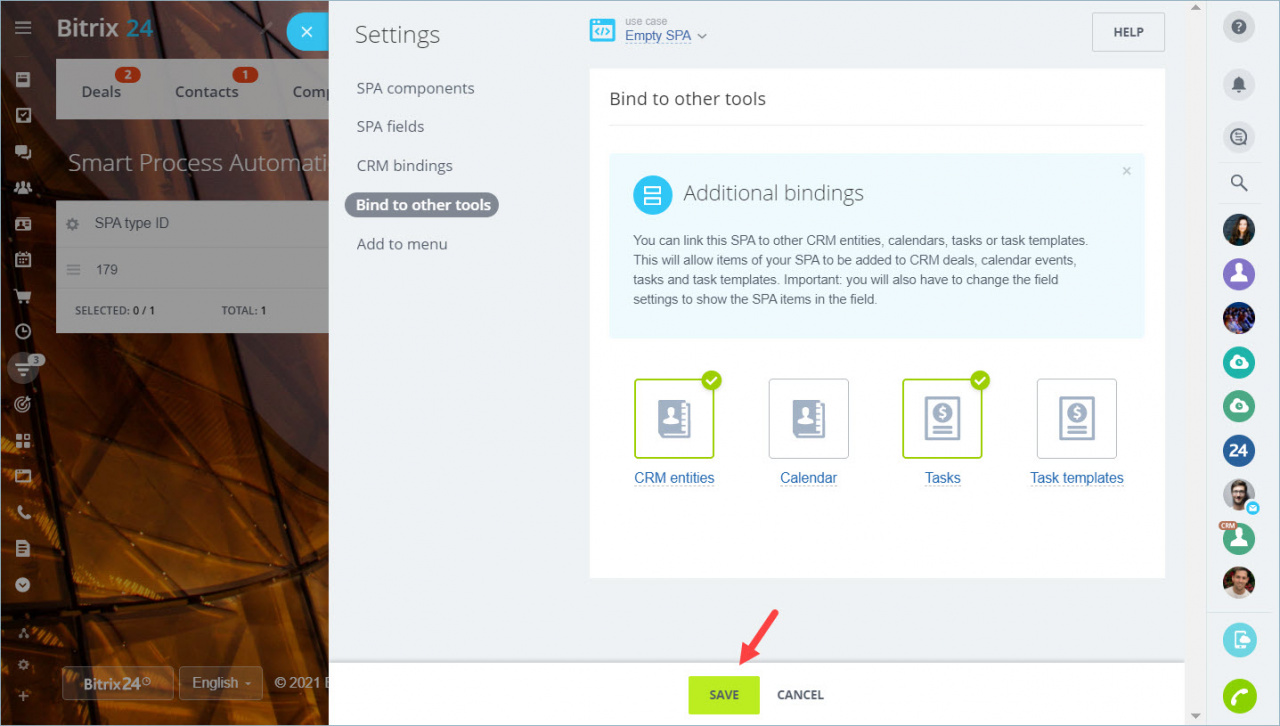Click the HELP button
Image resolution: width=1280 pixels, height=726 pixels.
point(1128,32)
